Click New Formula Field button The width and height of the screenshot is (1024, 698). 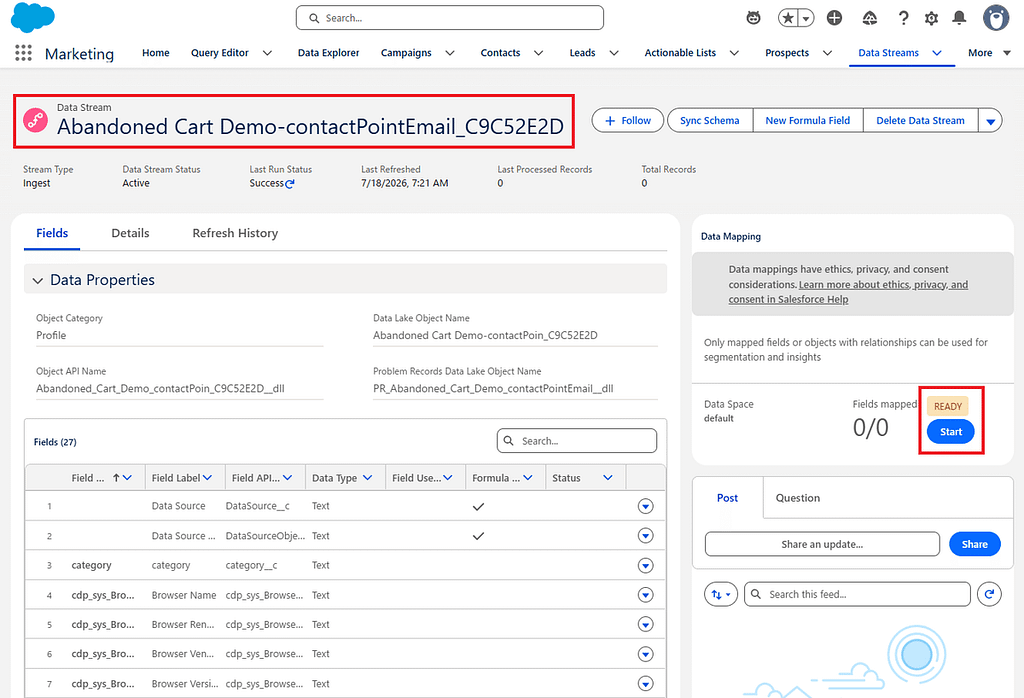(x=808, y=121)
